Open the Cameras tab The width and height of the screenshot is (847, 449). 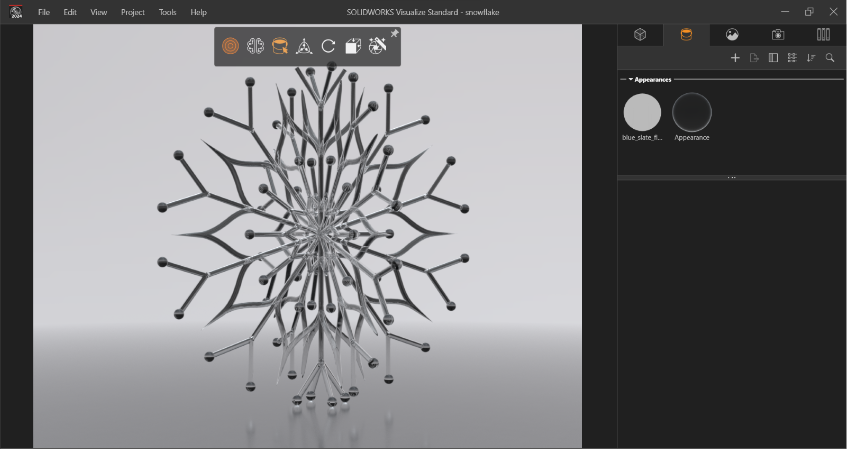tap(778, 34)
